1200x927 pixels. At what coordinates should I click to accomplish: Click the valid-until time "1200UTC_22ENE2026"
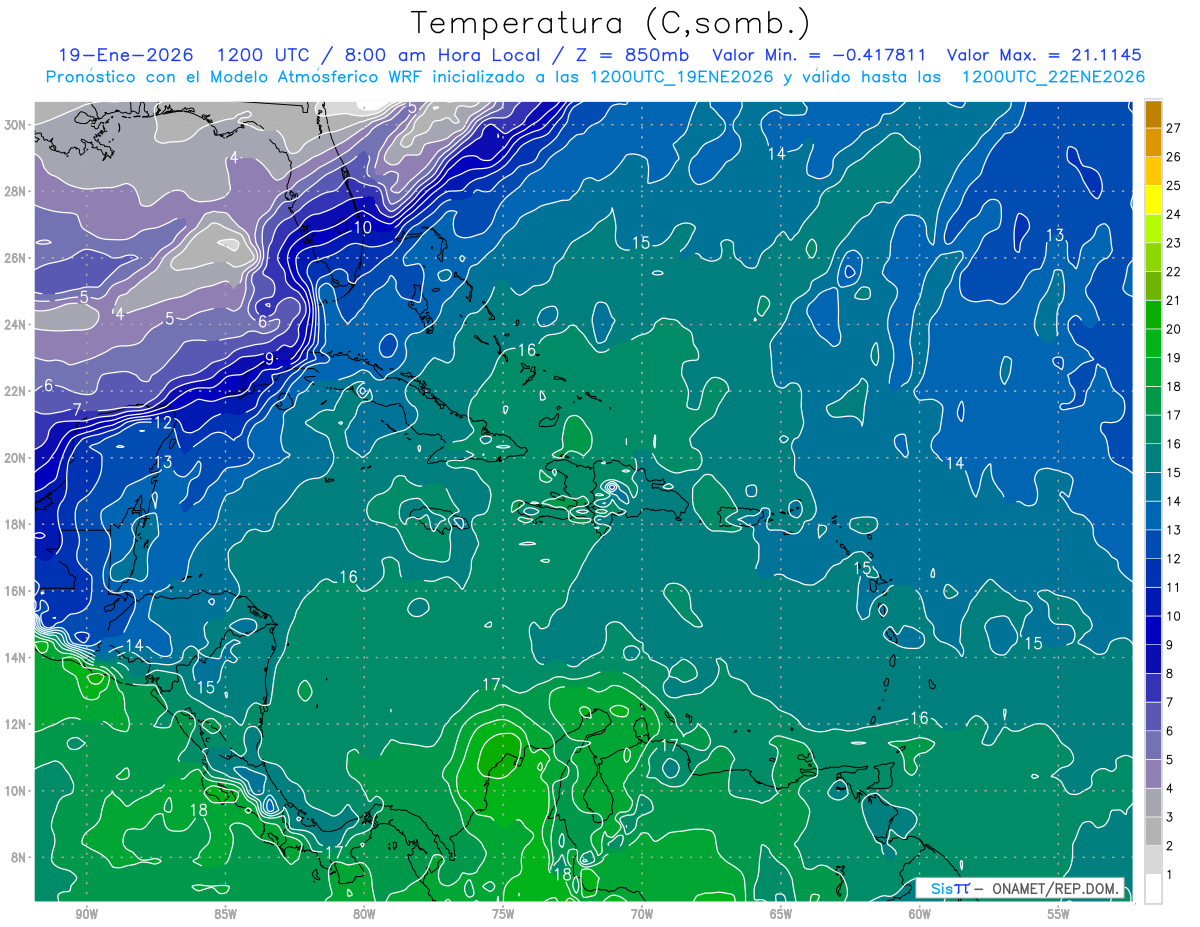(x=1053, y=77)
